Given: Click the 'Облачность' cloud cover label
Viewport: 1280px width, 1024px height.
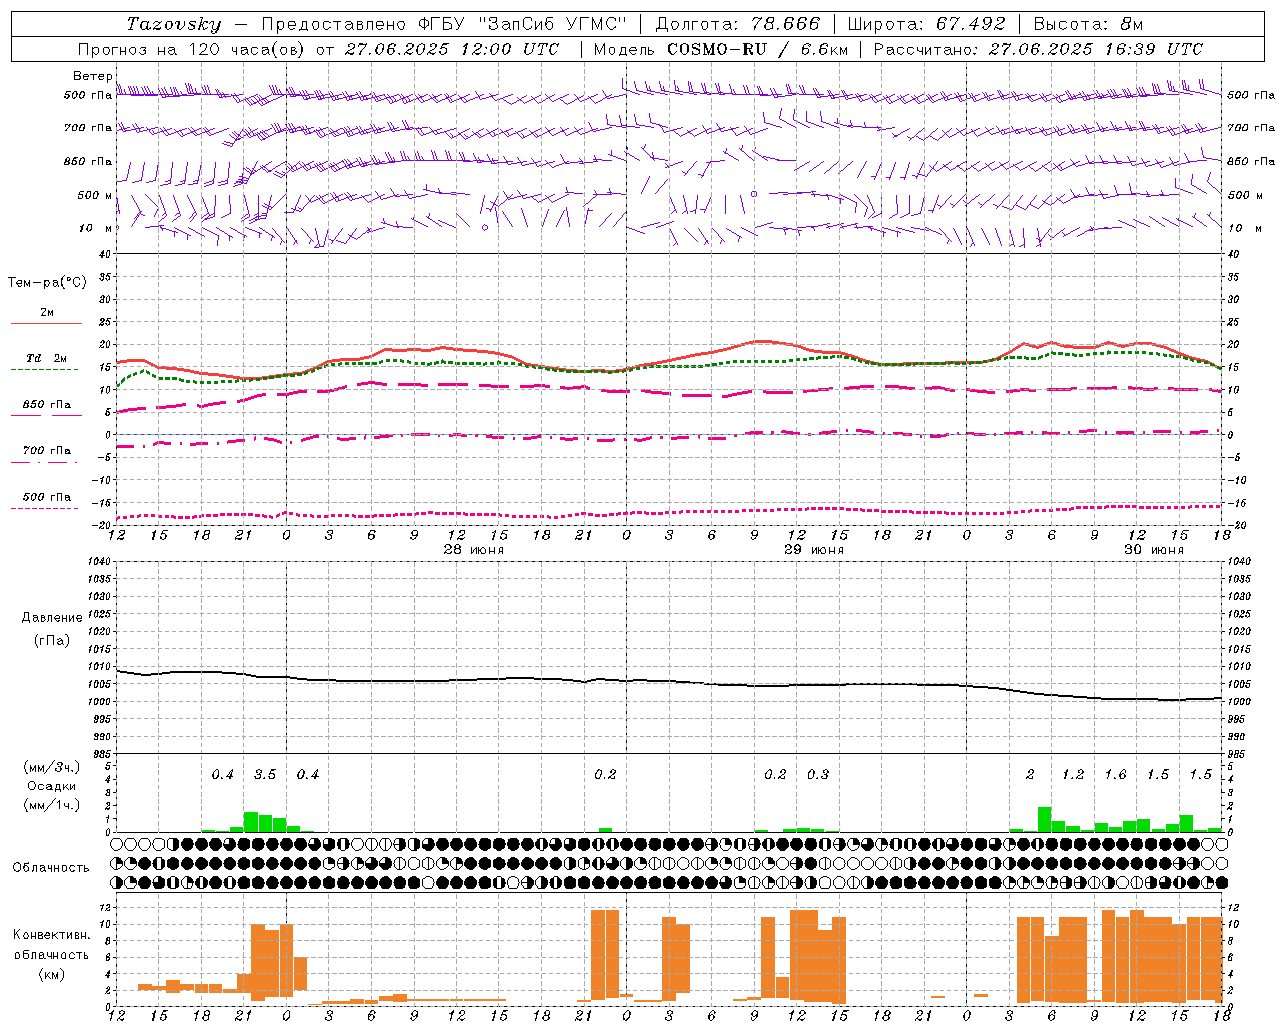Looking at the screenshot, I should (x=51, y=868).
